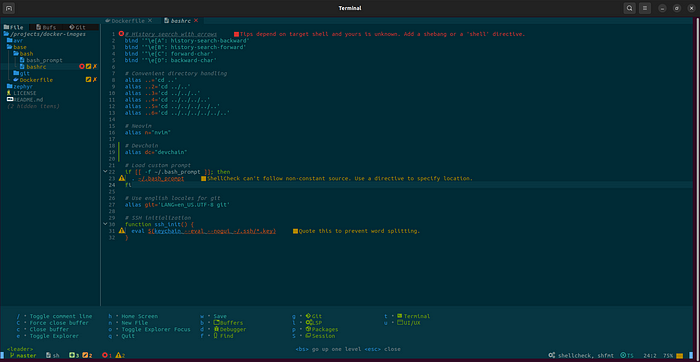Viewport: 700px width, 362px height.
Task: Switch to the Dockerfile buffer tab
Action: pos(125,21)
